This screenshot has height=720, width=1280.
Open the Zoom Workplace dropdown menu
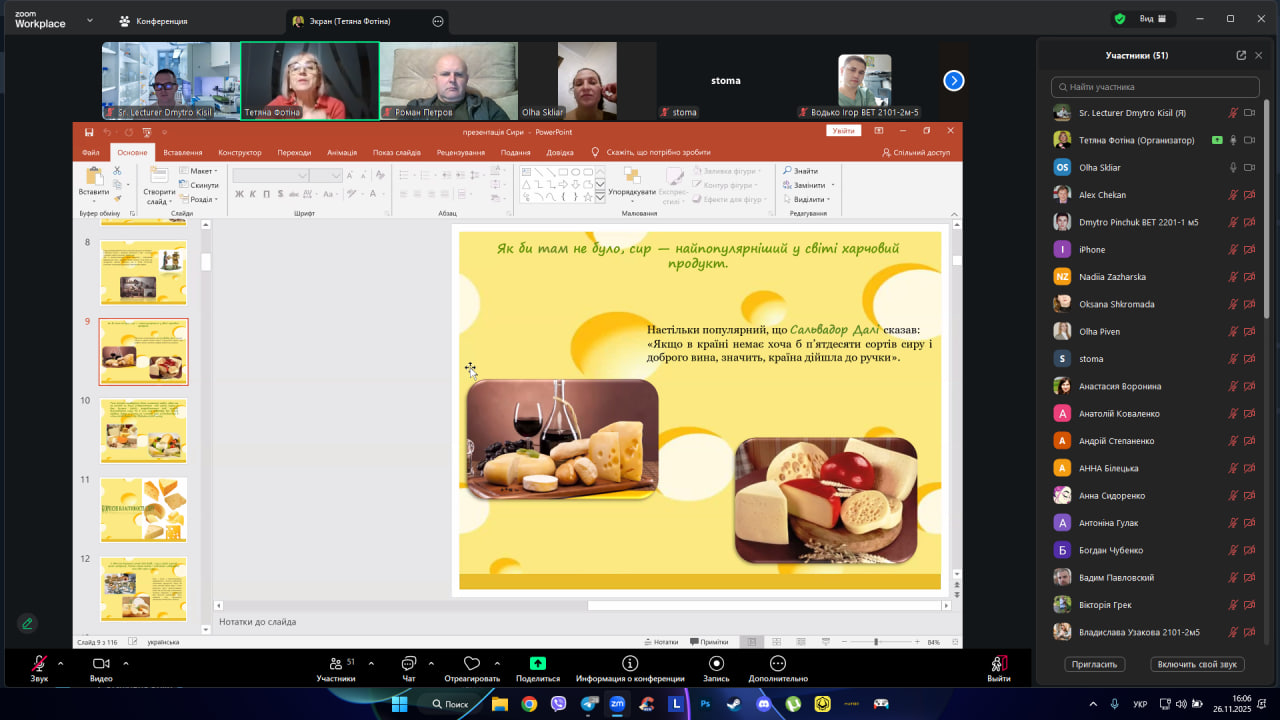(90, 20)
